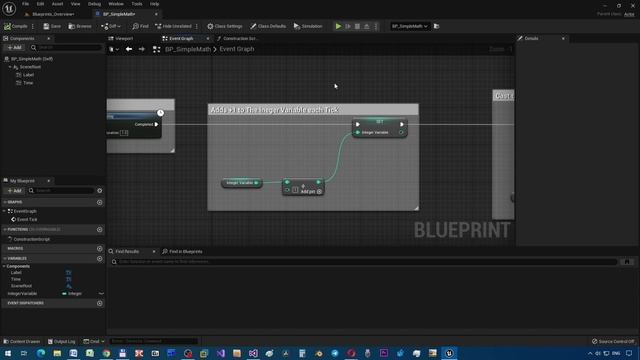Open the Diff dropdown
Viewport: 640px width, 360px height.
[x=111, y=26]
